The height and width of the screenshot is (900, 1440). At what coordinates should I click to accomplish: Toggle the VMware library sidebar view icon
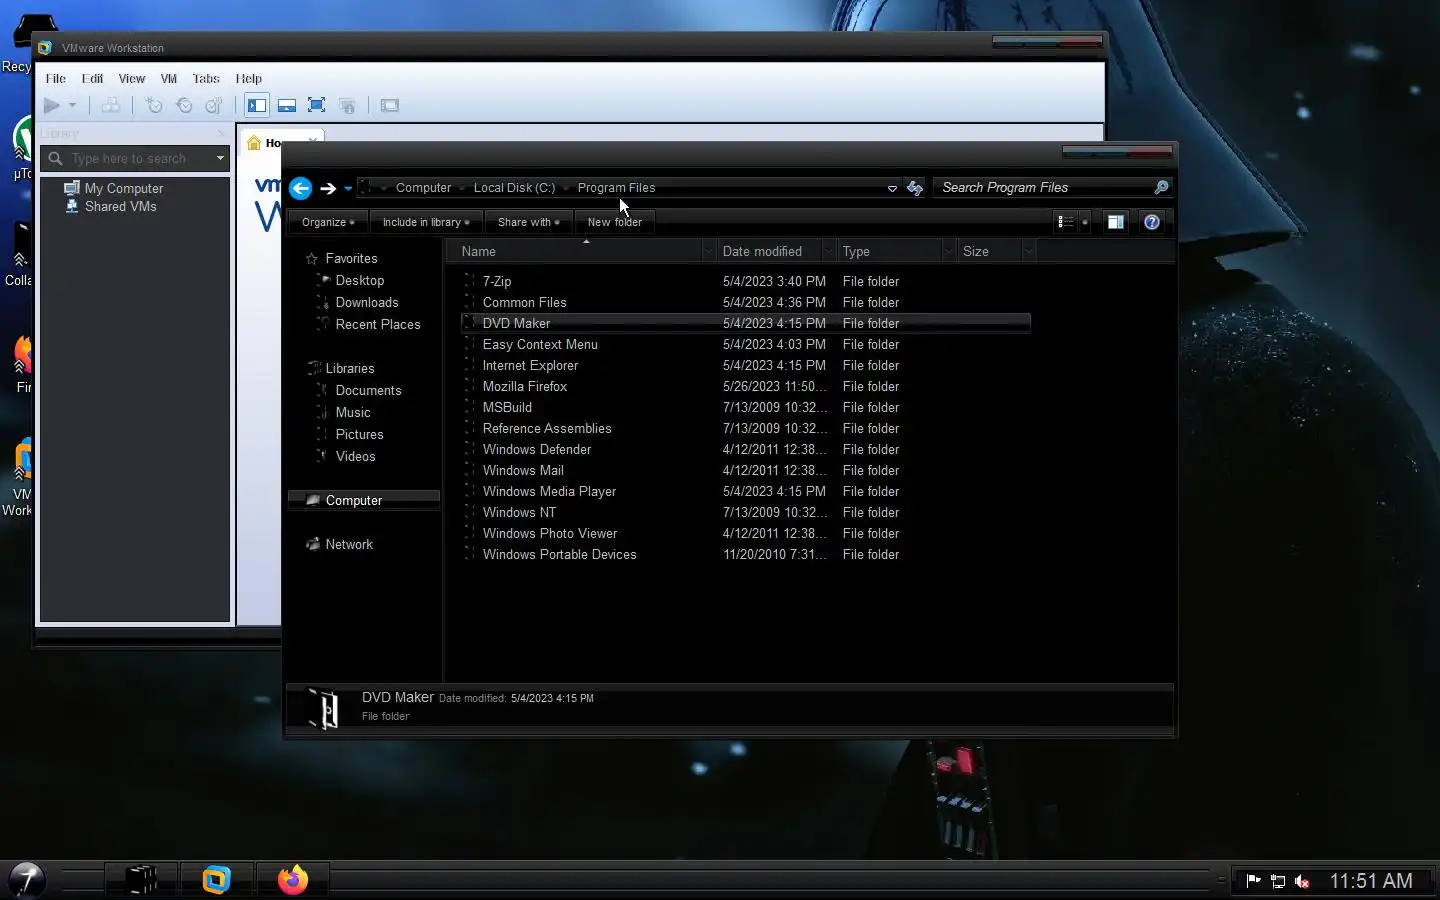click(257, 105)
